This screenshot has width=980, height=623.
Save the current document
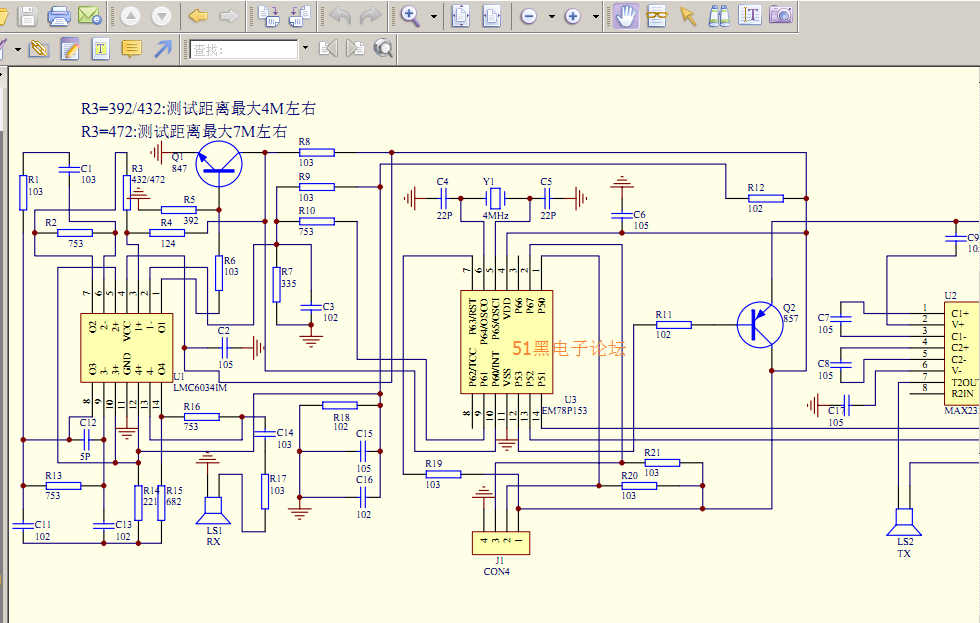[x=28, y=16]
